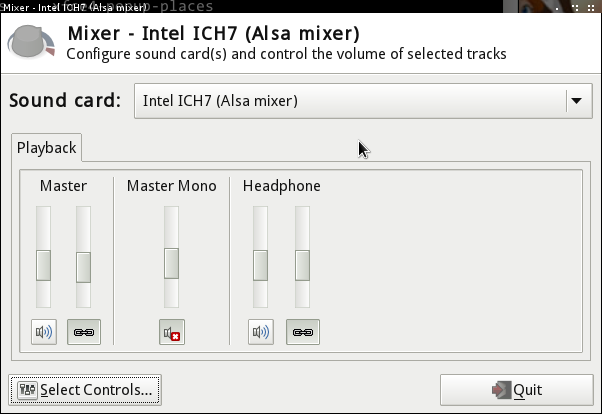
Task: Click the Select Controls mixer icon
Action: (x=27, y=390)
